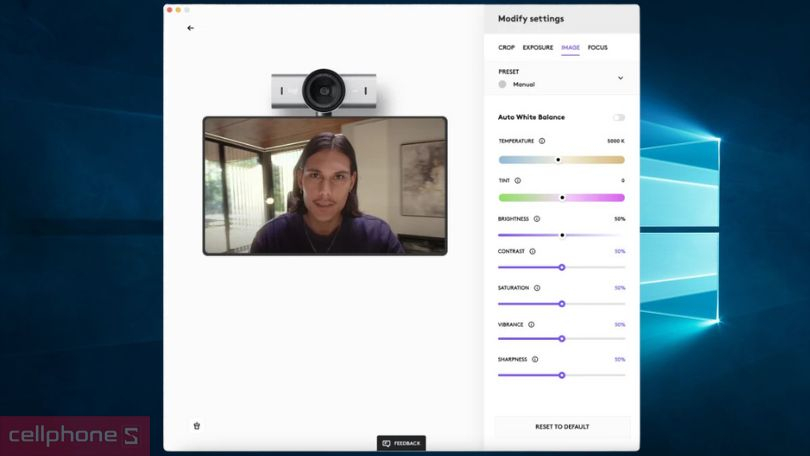
Task: Toggle Auto White Balance switch
Action: (x=618, y=118)
